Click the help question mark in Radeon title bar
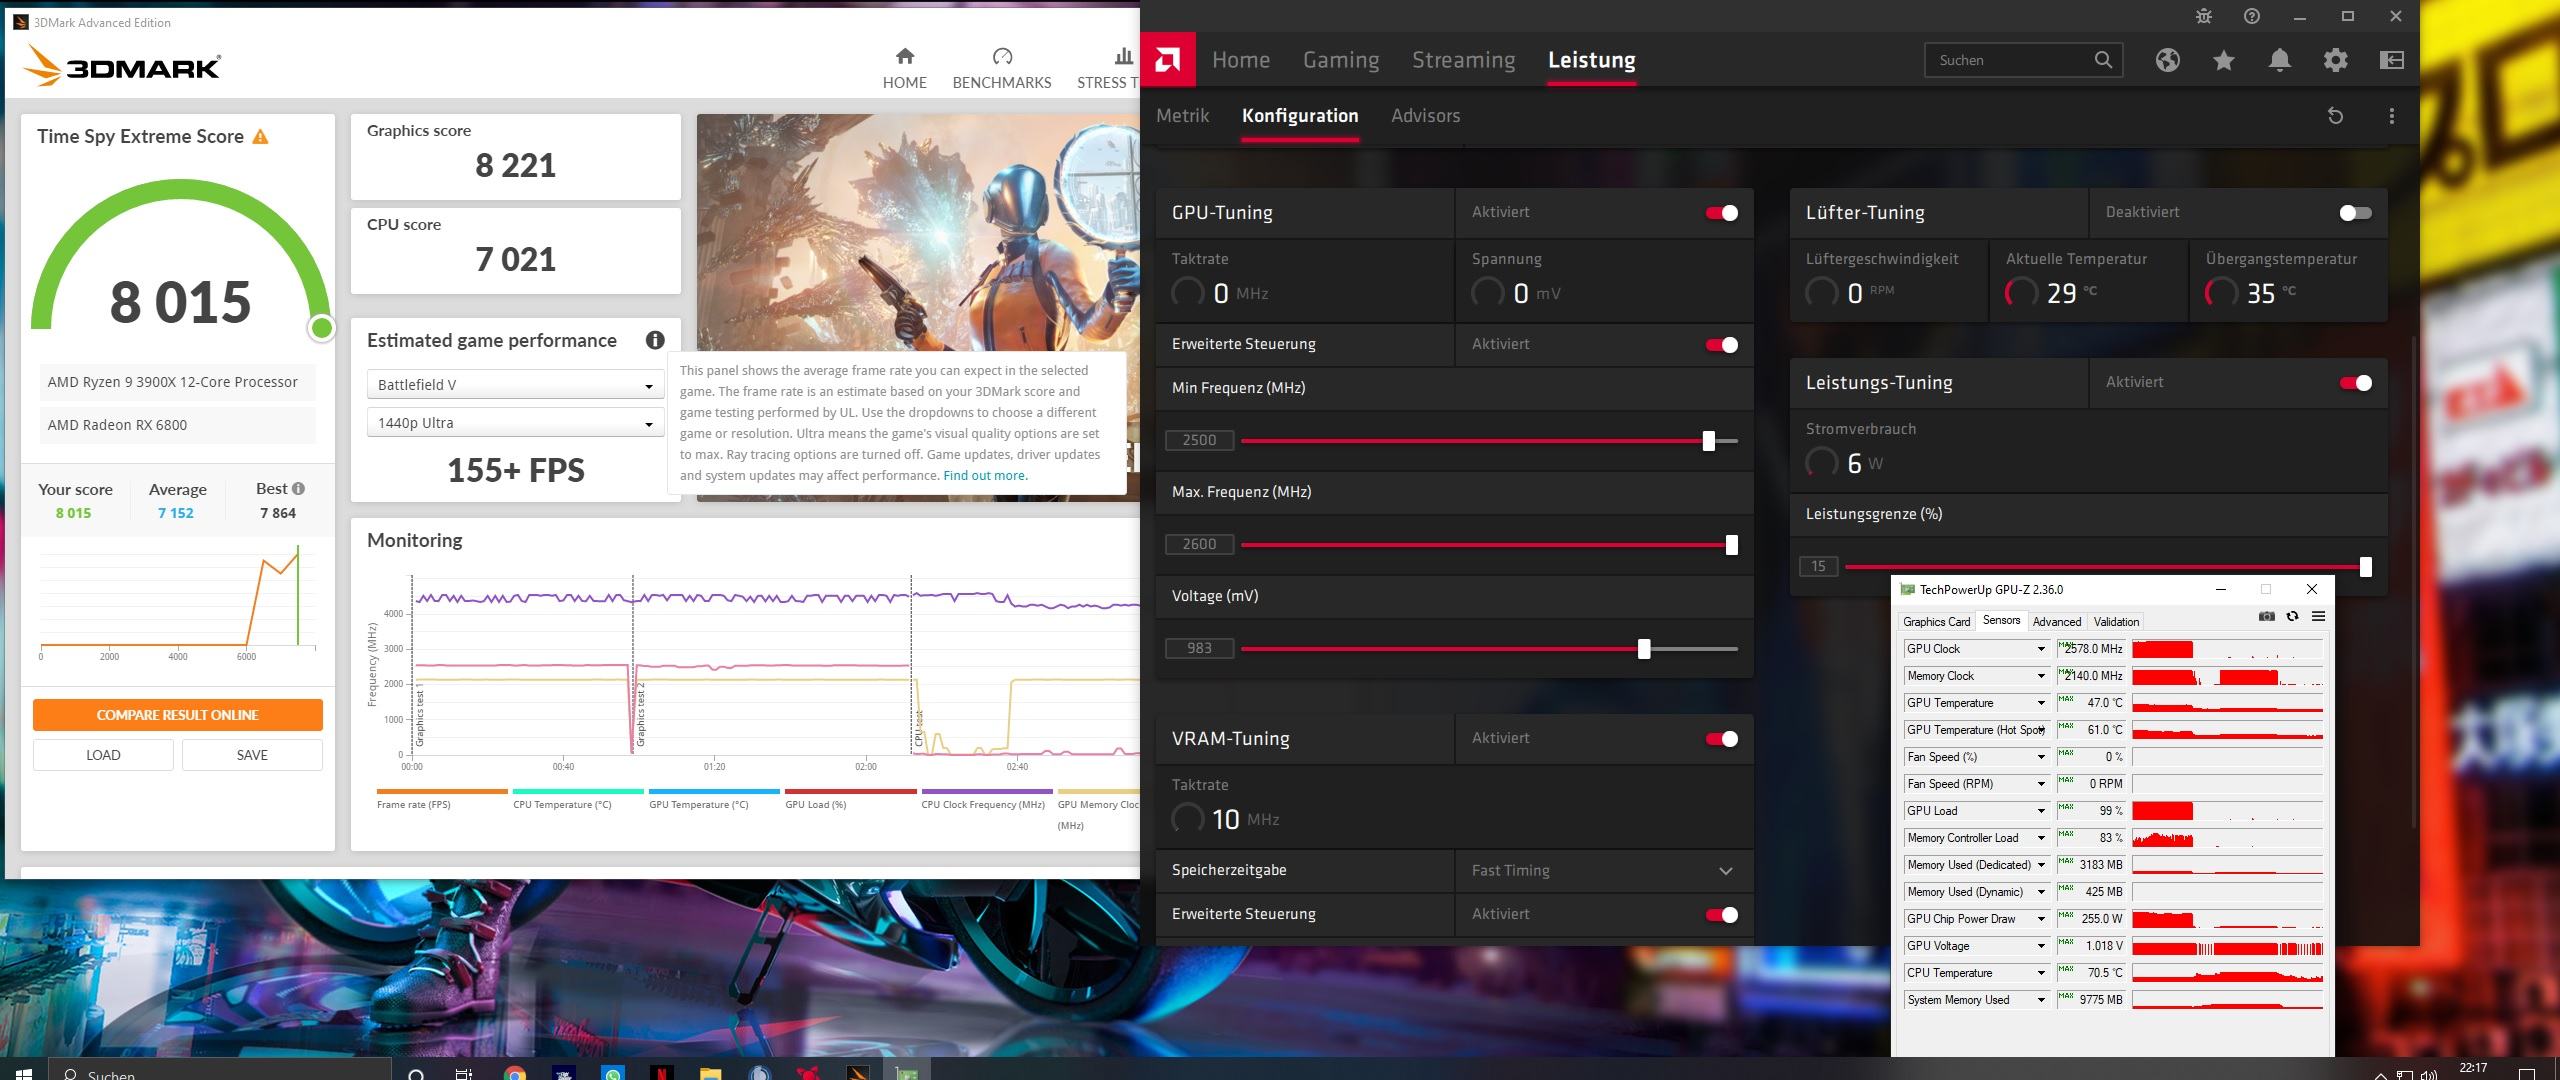The image size is (2560, 1080). tap(2251, 16)
